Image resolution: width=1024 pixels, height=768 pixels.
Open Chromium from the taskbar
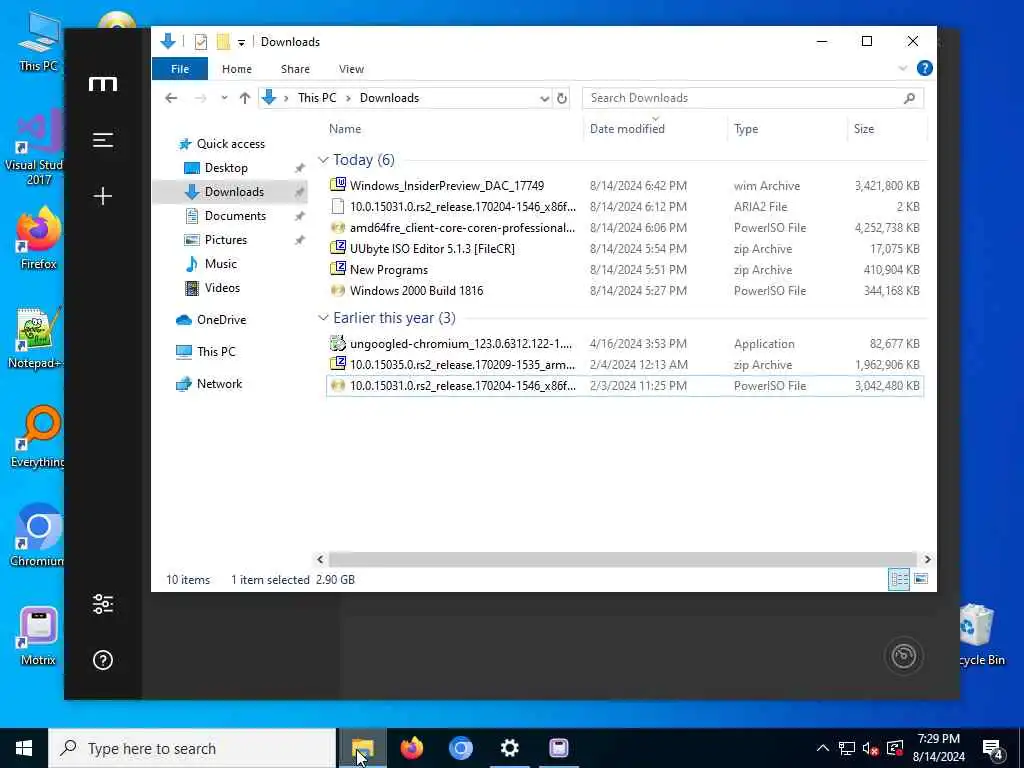pyautogui.click(x=460, y=748)
